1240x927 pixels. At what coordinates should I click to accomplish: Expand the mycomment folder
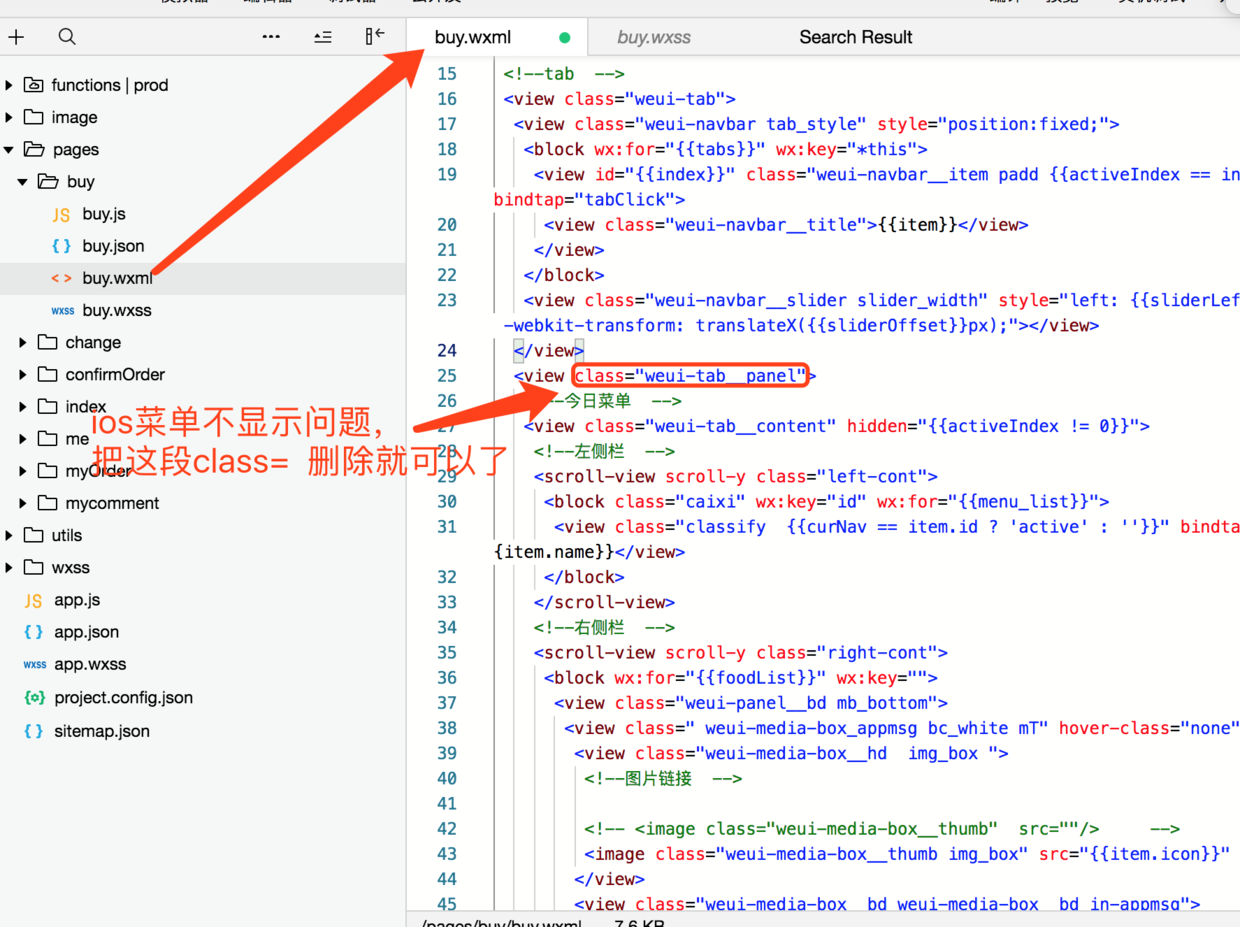coord(112,503)
